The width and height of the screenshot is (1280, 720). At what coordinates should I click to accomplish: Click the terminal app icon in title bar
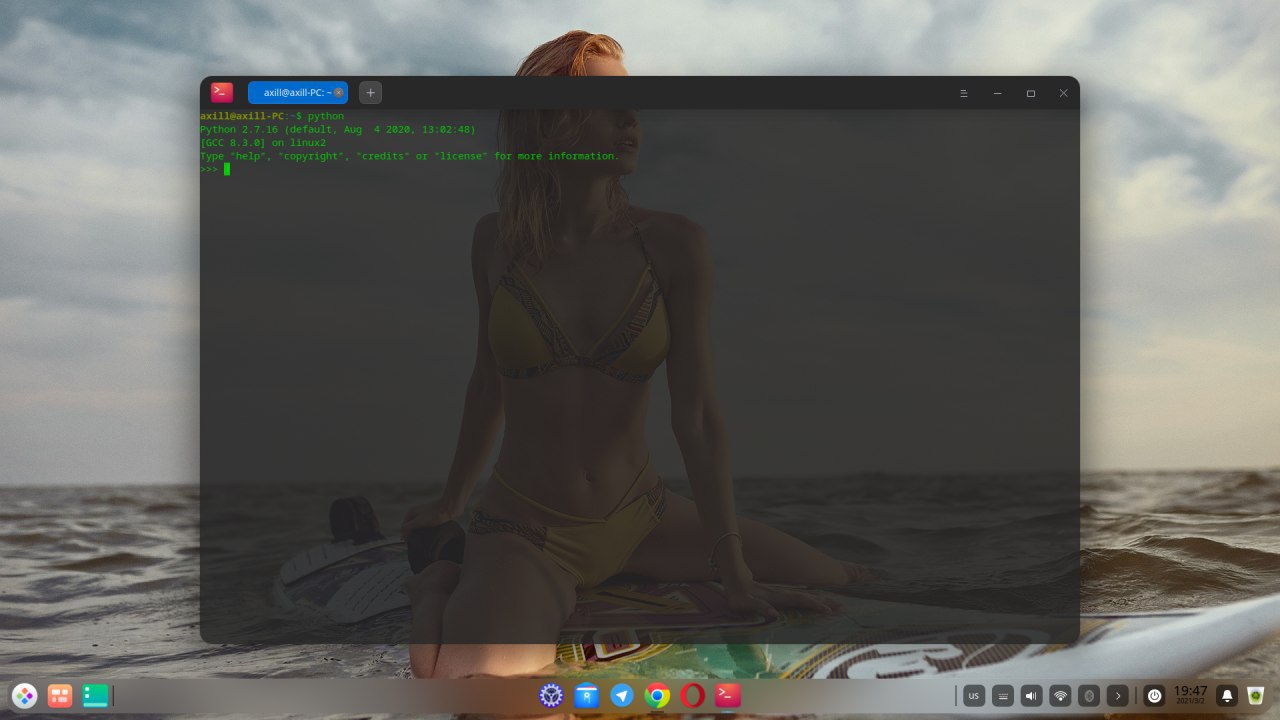coord(222,93)
